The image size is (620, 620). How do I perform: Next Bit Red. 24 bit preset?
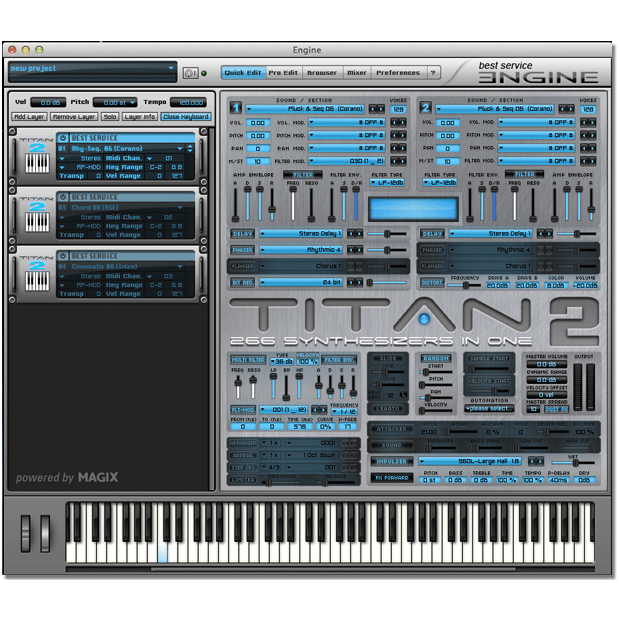pyautogui.click(x=359, y=282)
